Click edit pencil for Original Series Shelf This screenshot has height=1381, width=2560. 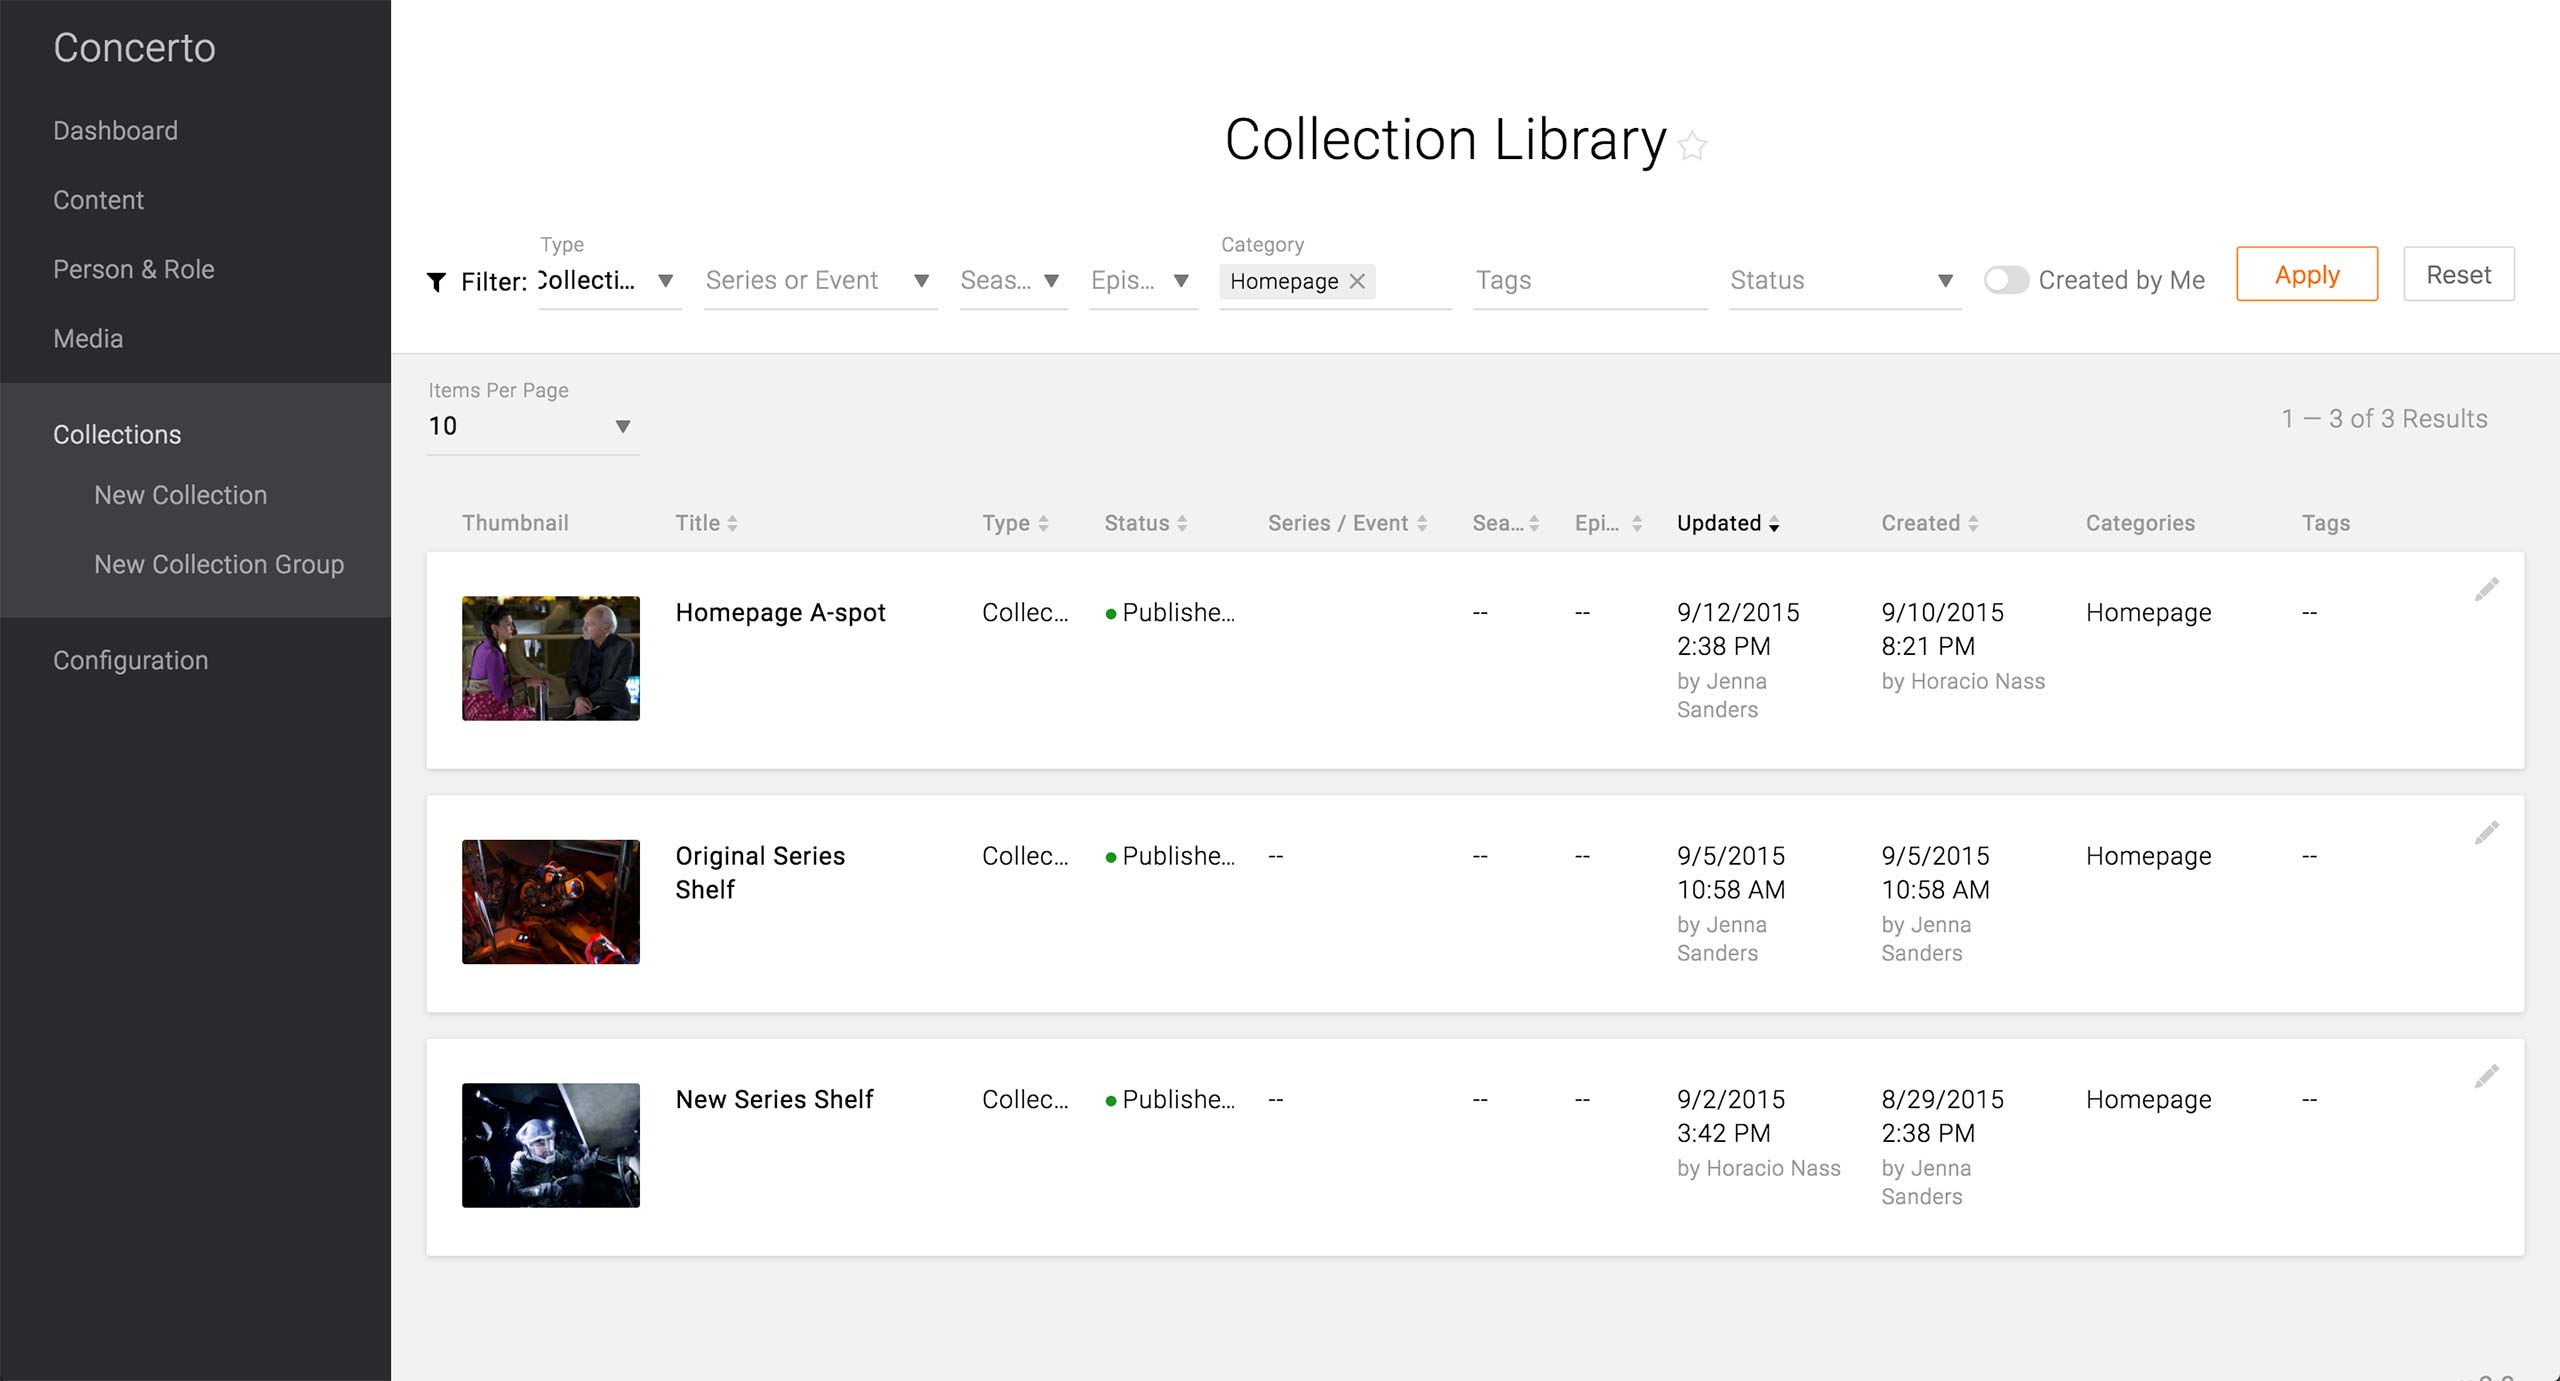tap(2486, 832)
